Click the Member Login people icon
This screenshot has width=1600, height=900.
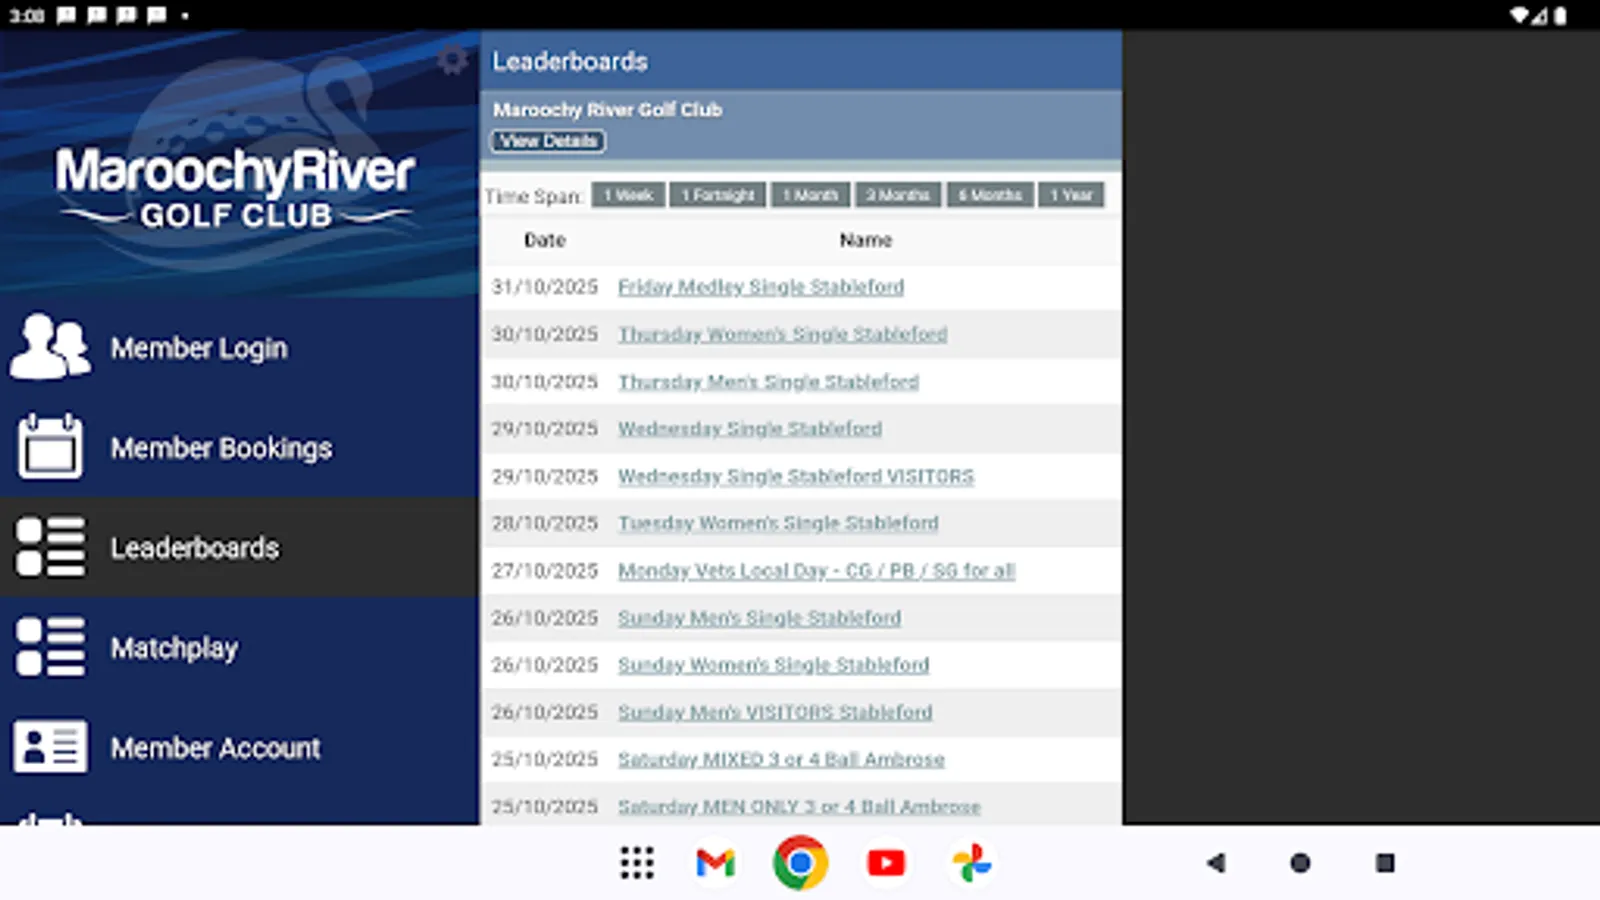[x=48, y=347]
